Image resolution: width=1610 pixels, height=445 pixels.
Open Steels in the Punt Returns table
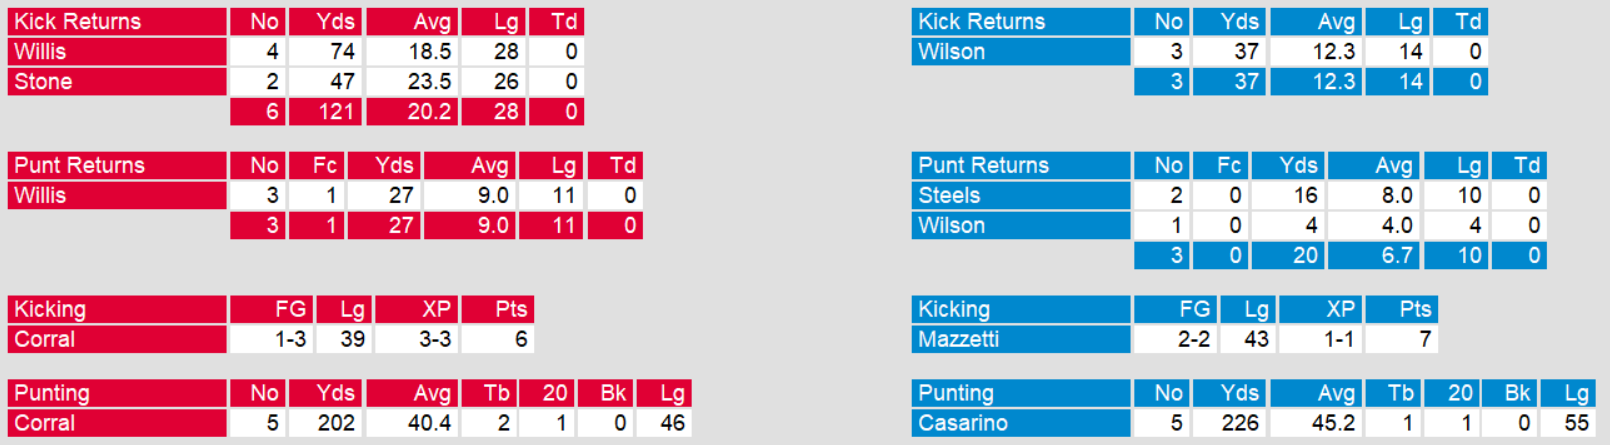pyautogui.click(x=1020, y=196)
